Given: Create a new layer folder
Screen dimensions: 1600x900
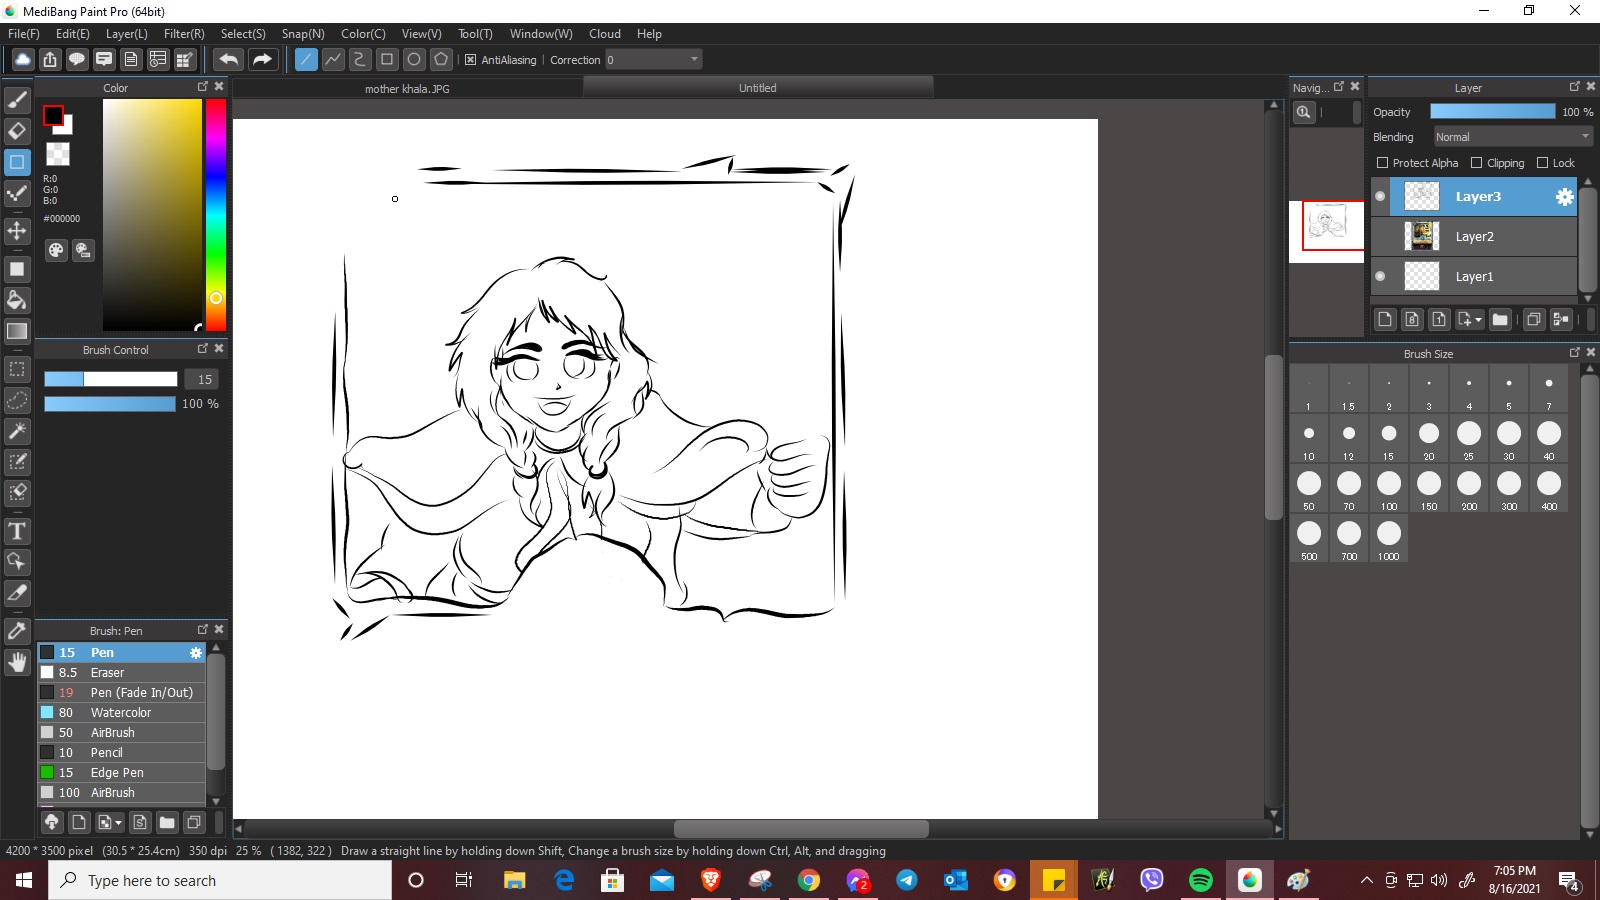Looking at the screenshot, I should coord(1500,319).
